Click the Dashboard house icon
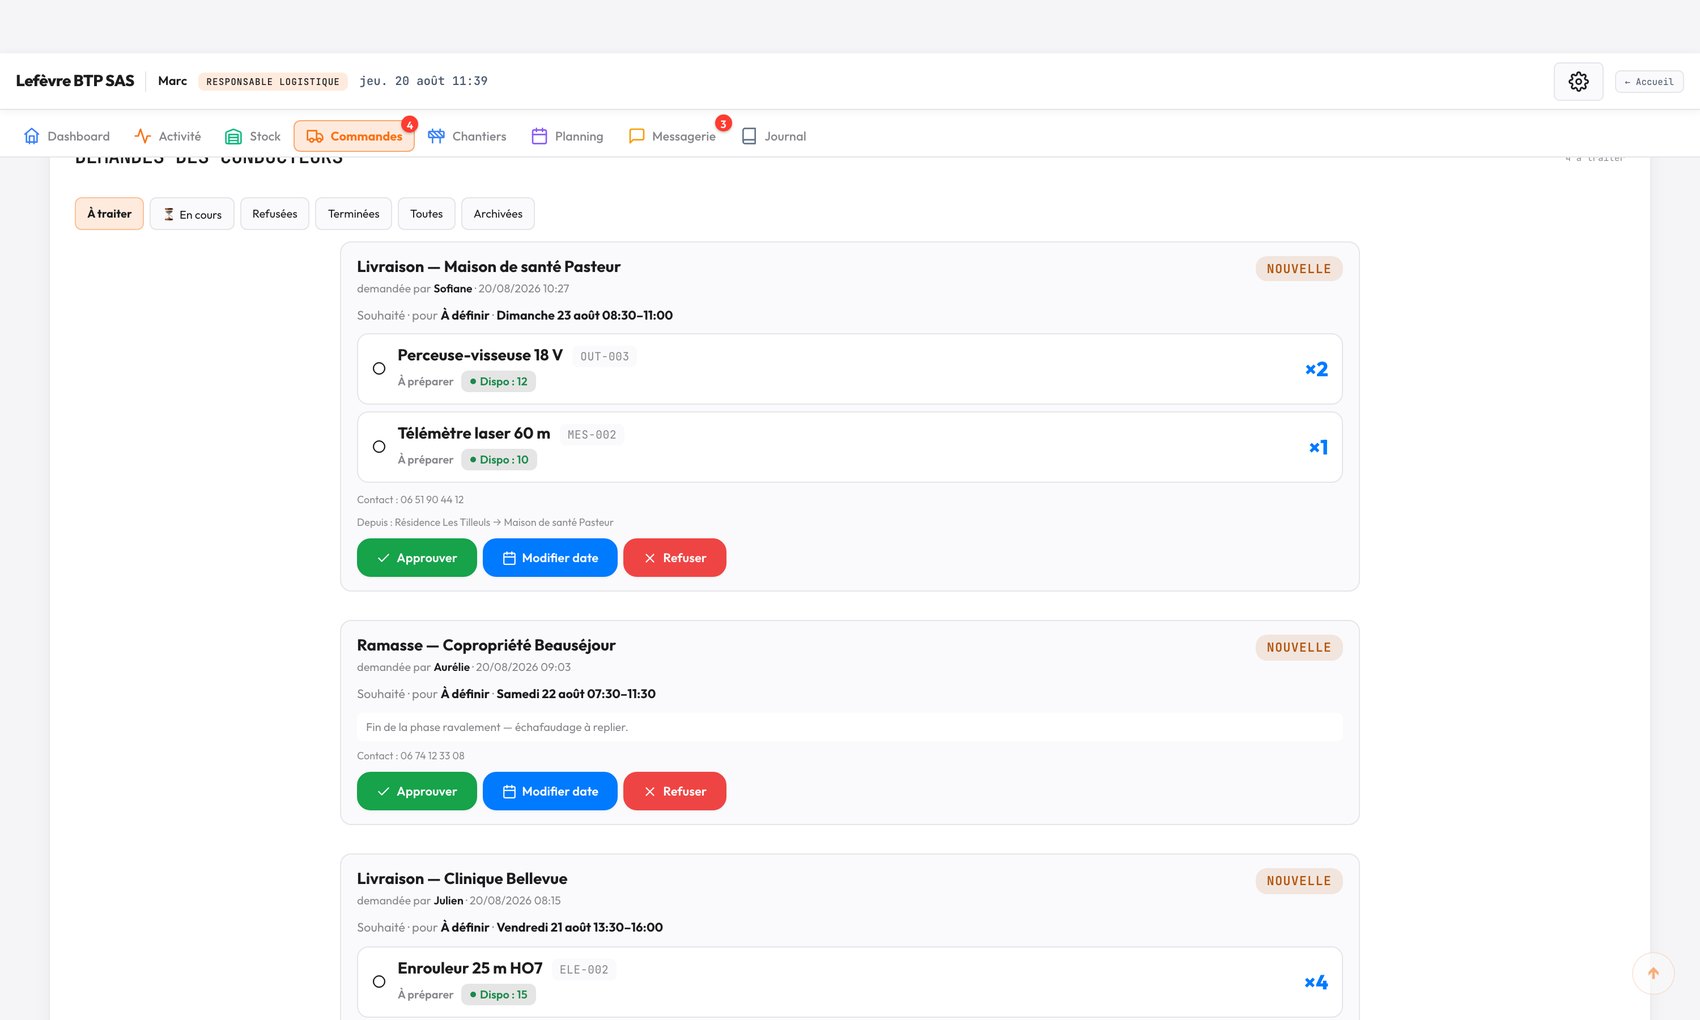 [32, 136]
